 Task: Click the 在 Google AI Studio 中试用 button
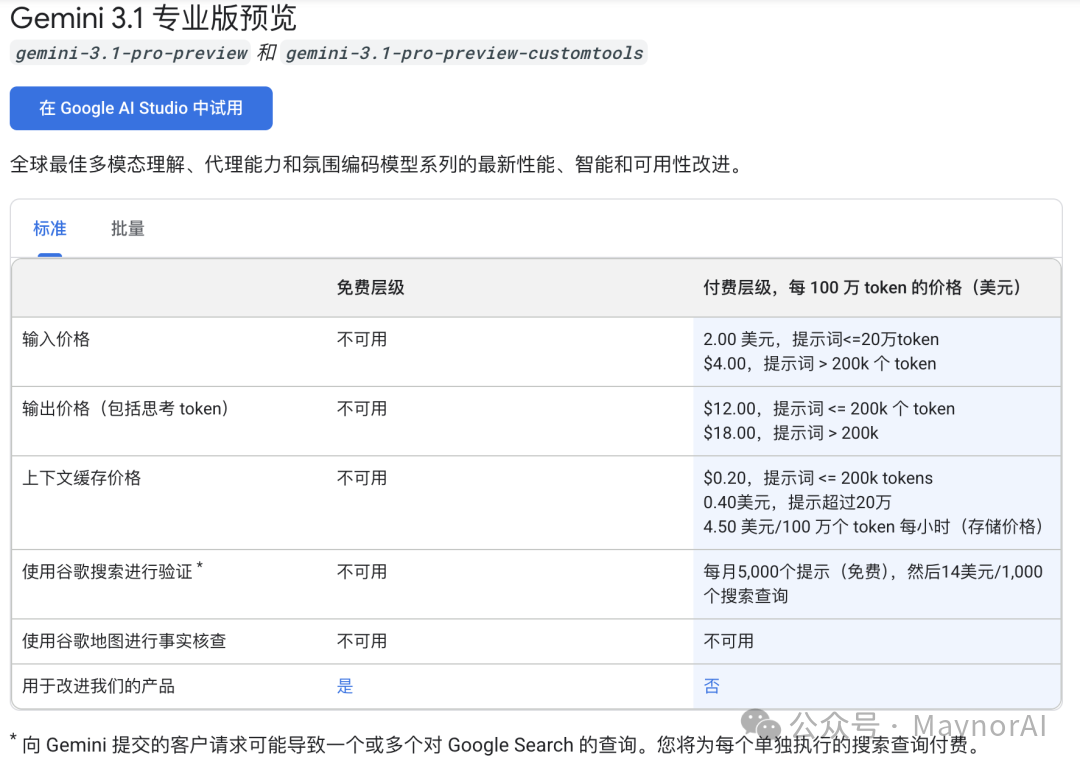point(140,108)
